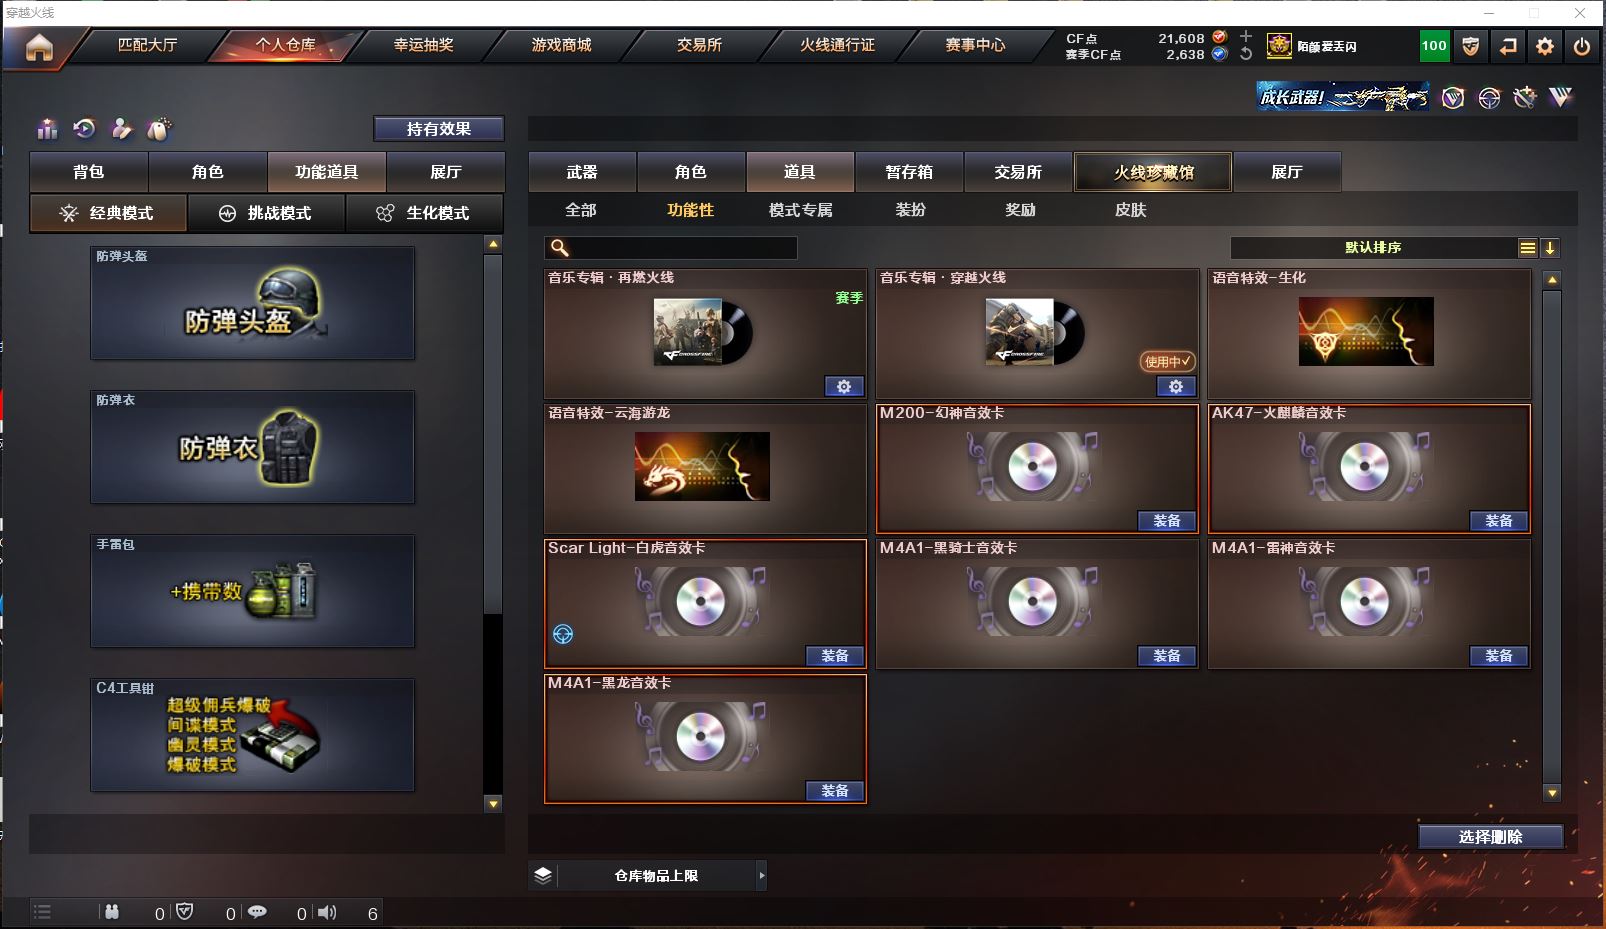Open the 默认排序 sorting dropdown
The image size is (1606, 929).
[x=1373, y=248]
